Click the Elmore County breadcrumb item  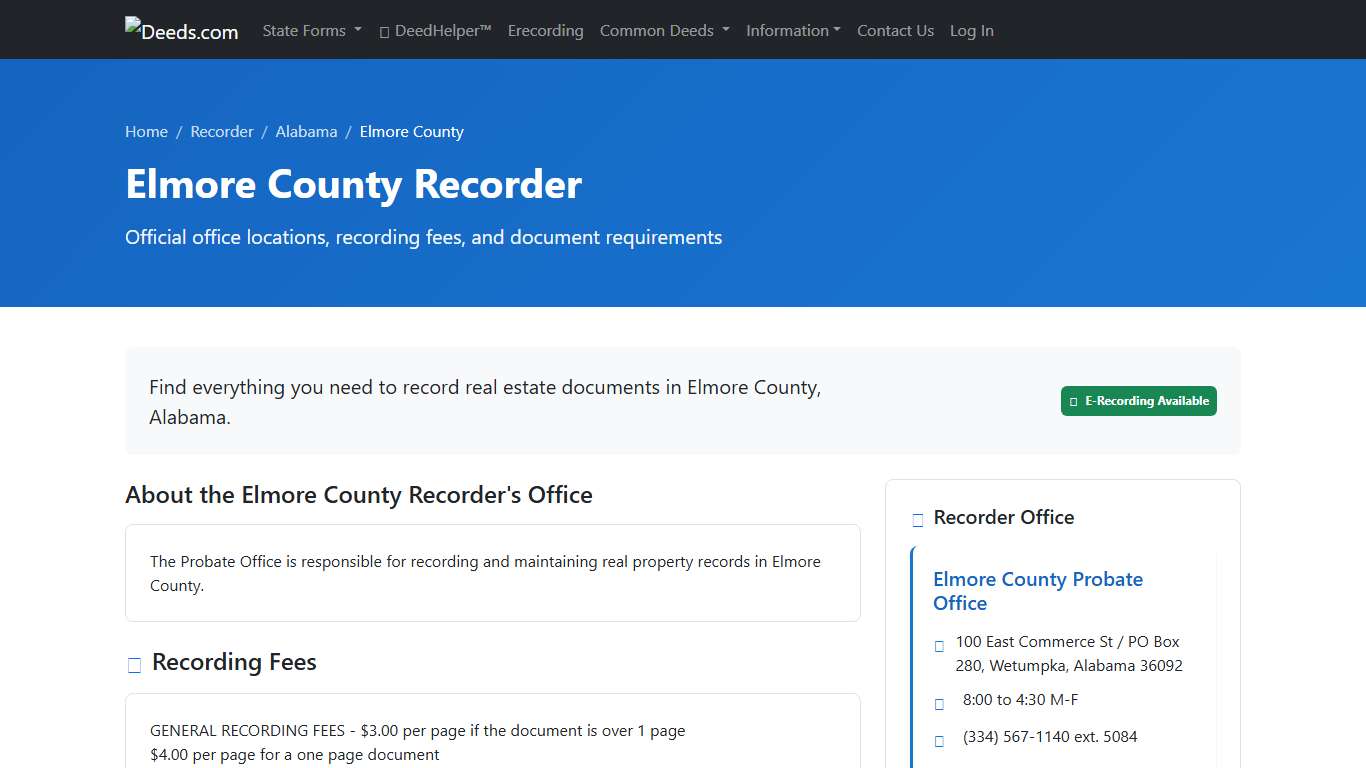(x=411, y=131)
